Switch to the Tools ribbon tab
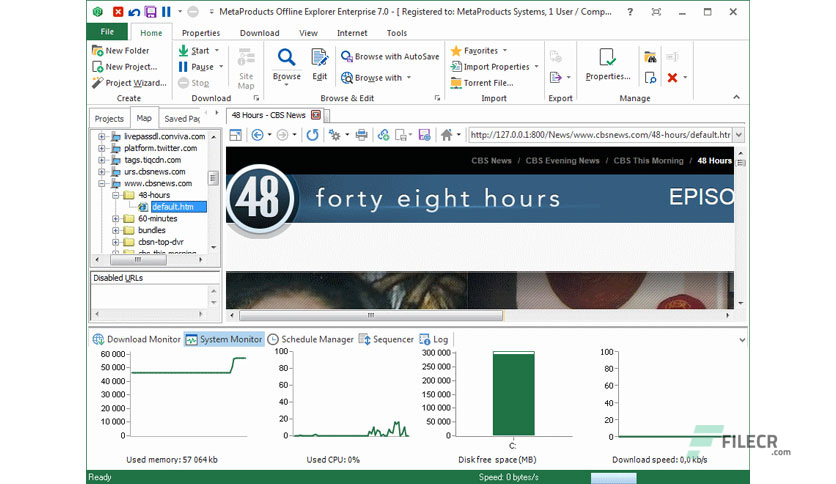This screenshot has width=836, height=484. pos(397,33)
